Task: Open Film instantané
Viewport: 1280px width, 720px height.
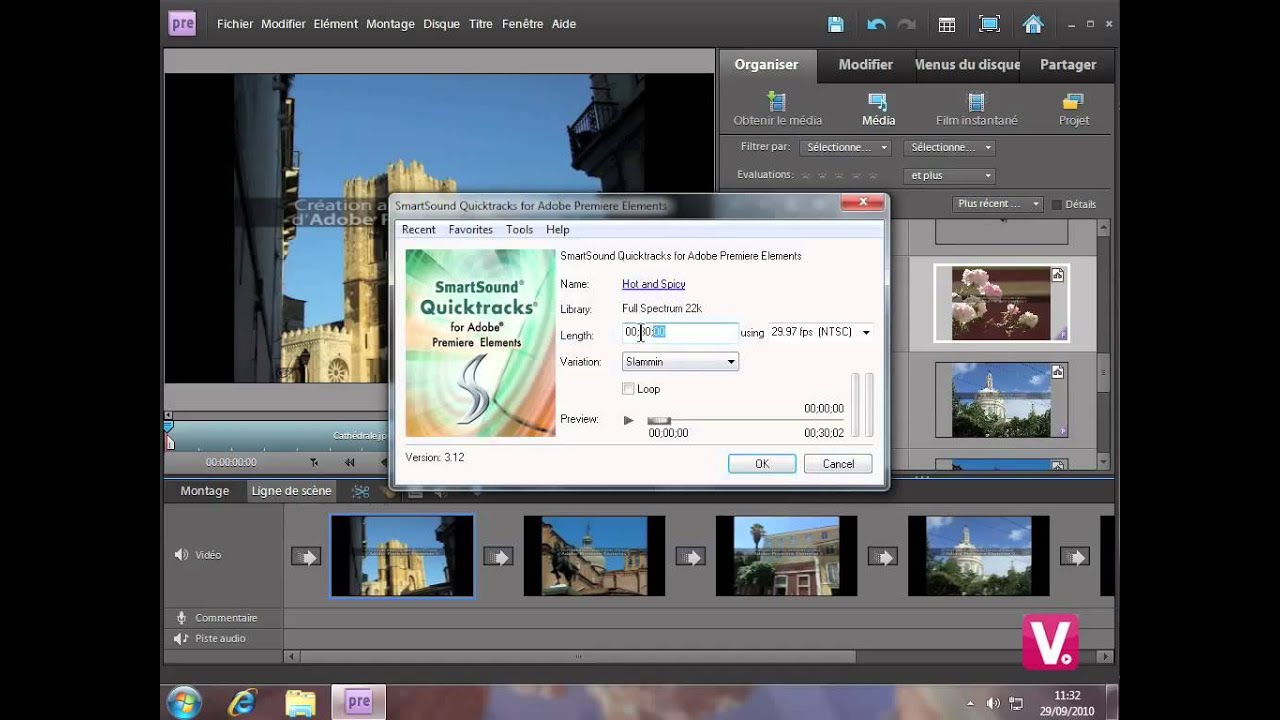Action: click(x=977, y=109)
